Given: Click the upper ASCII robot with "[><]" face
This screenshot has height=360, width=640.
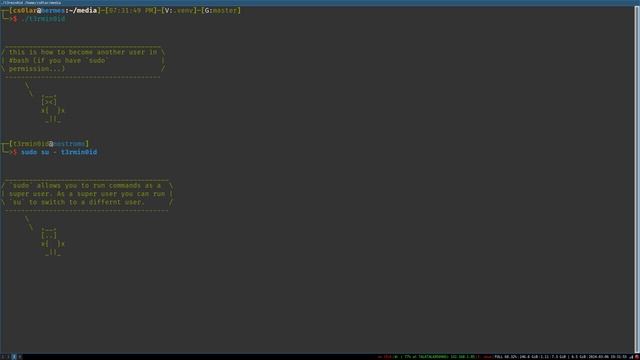Looking at the screenshot, I should coord(52,109).
